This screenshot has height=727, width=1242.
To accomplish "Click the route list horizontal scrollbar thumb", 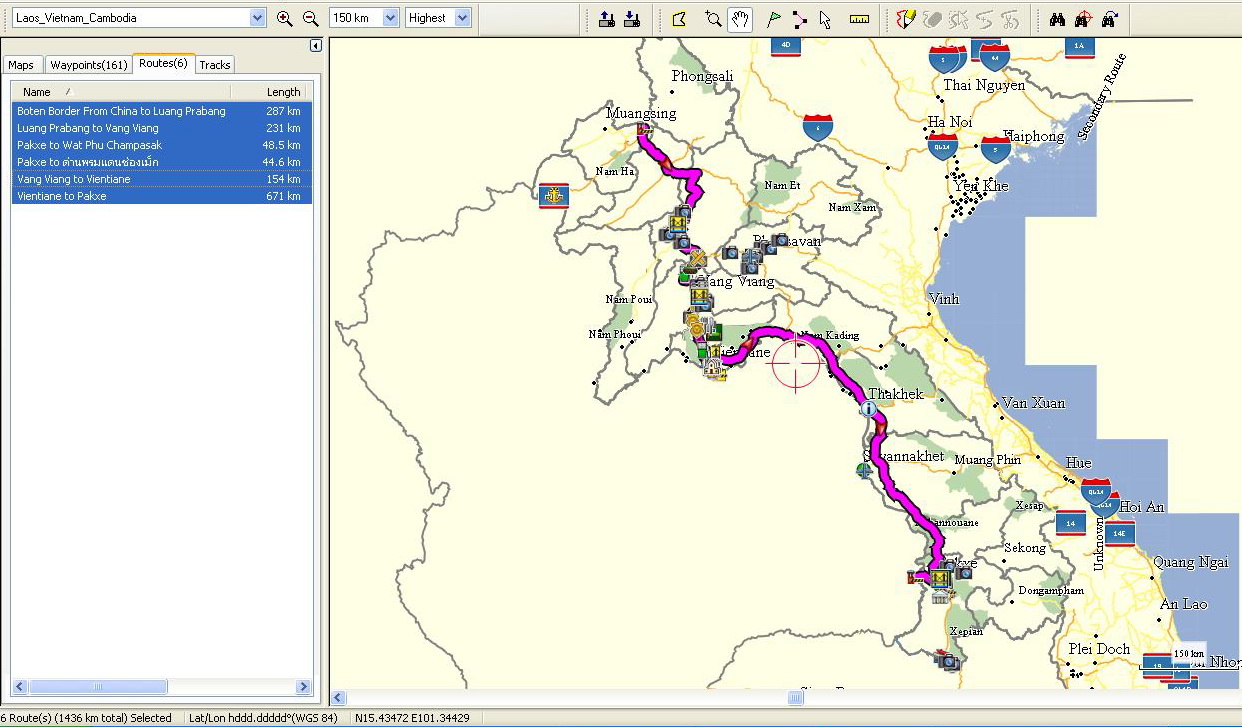I will [98, 687].
